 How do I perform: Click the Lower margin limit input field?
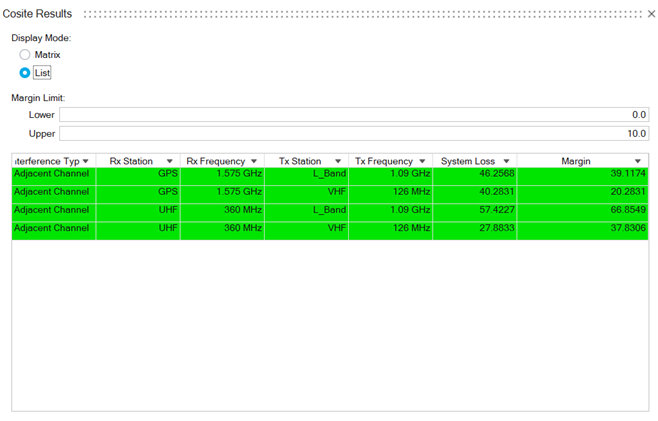click(x=354, y=115)
